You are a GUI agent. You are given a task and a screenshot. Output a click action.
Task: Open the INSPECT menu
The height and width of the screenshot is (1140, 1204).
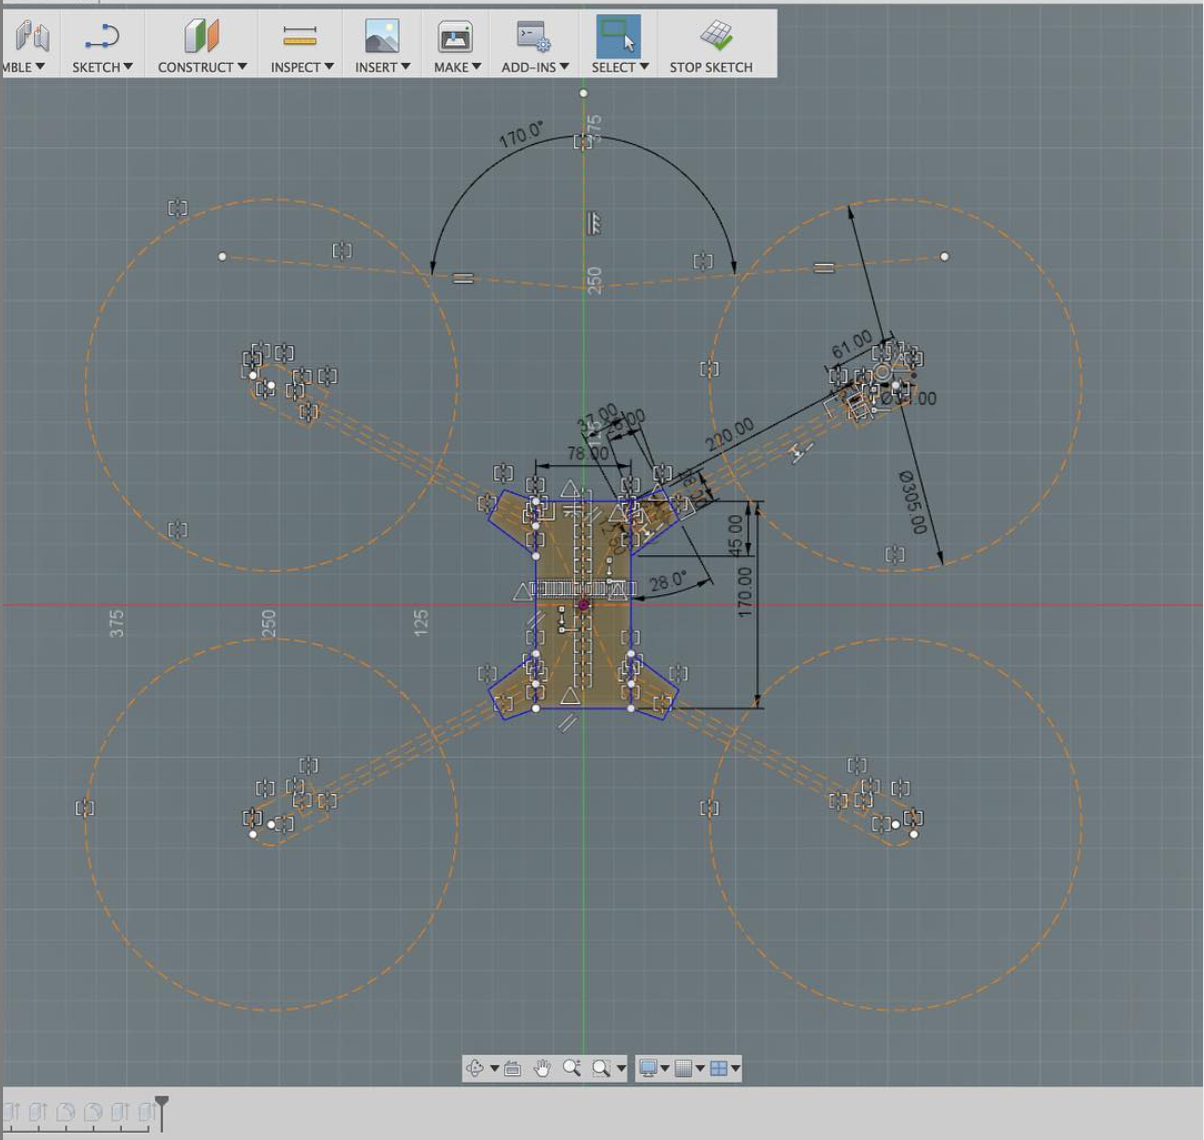point(301,67)
